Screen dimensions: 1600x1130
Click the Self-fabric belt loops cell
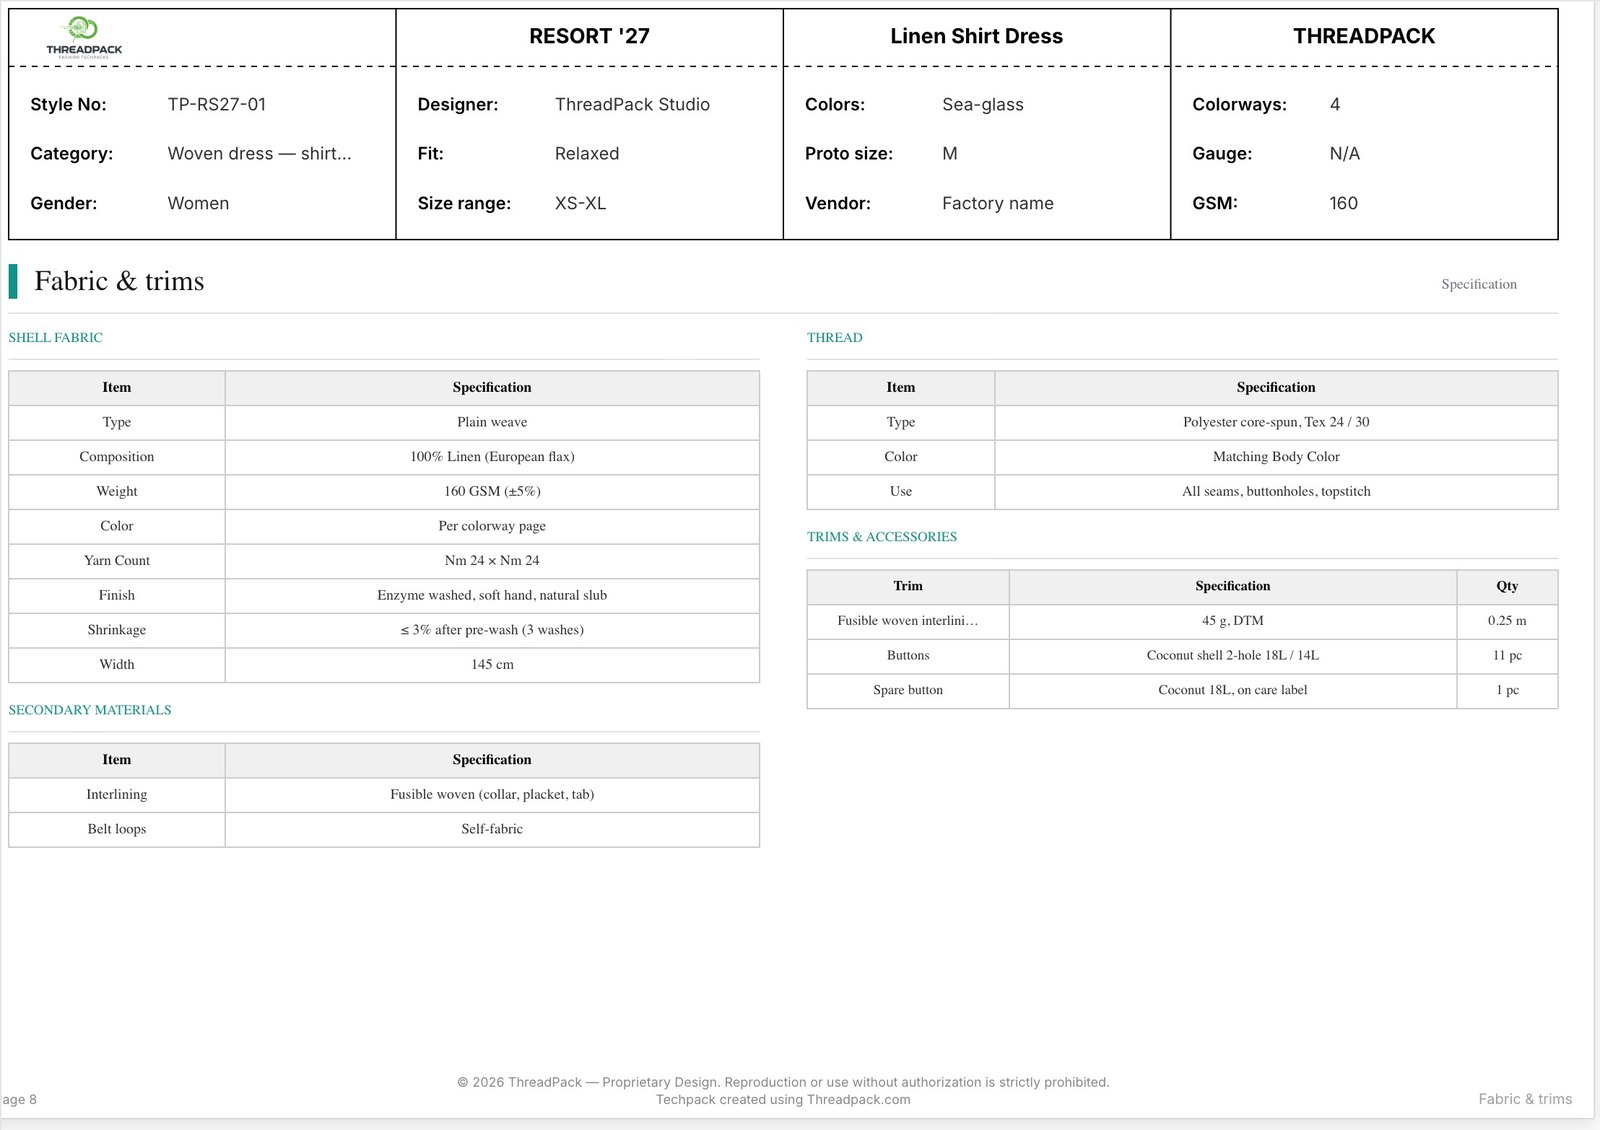click(x=492, y=829)
